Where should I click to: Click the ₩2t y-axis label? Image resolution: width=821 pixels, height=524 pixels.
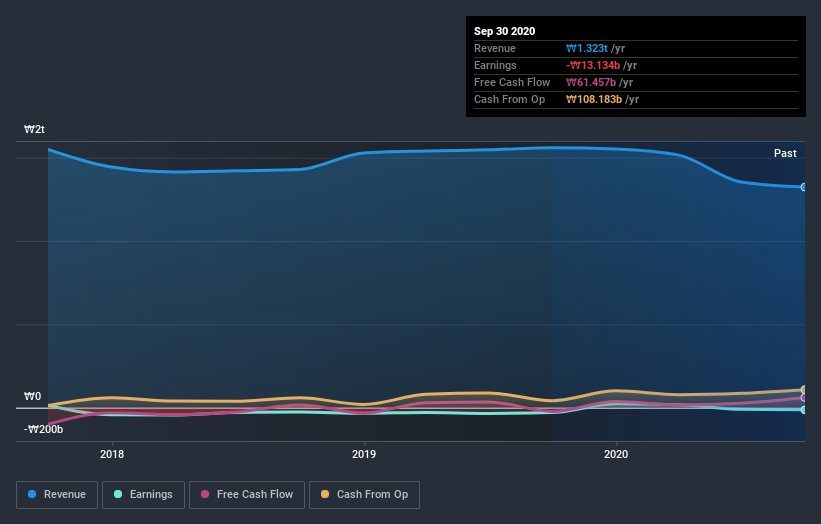(x=34, y=129)
